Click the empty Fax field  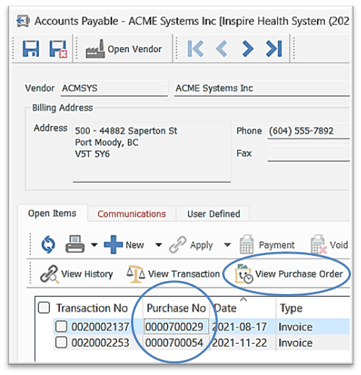308,154
